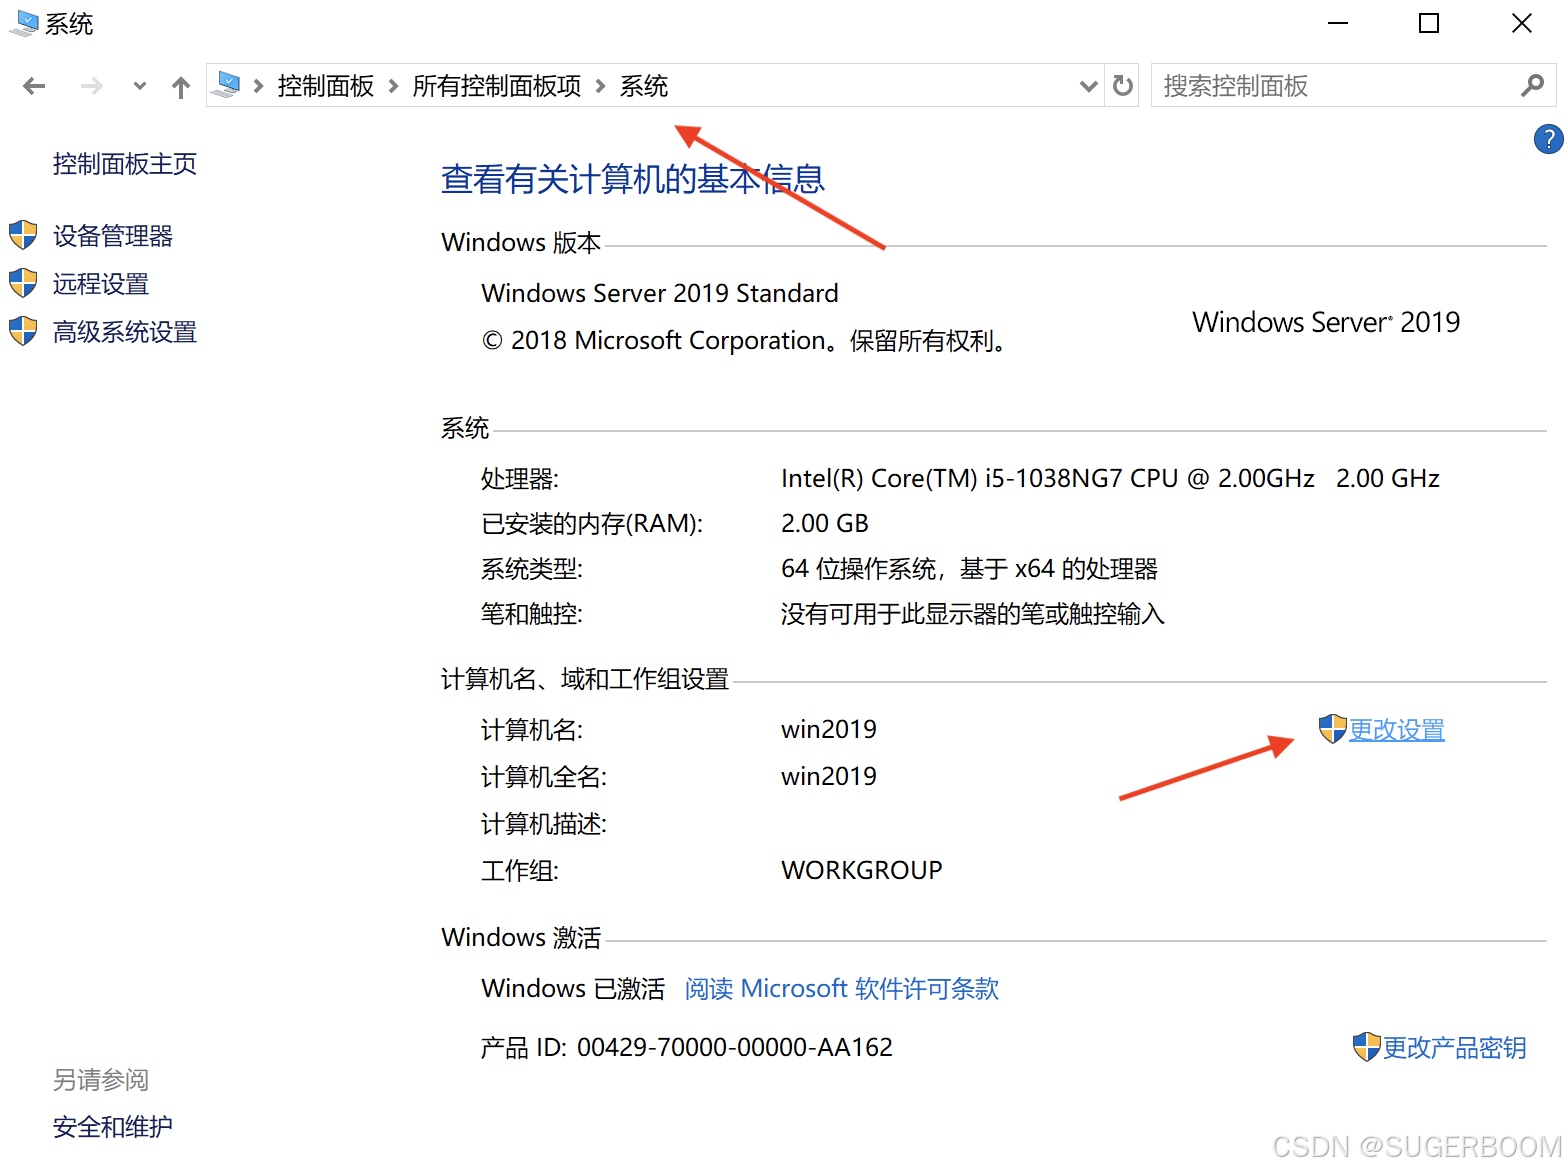Select the 控制面板 breadcrumb
The height and width of the screenshot is (1174, 1566).
tap(325, 86)
